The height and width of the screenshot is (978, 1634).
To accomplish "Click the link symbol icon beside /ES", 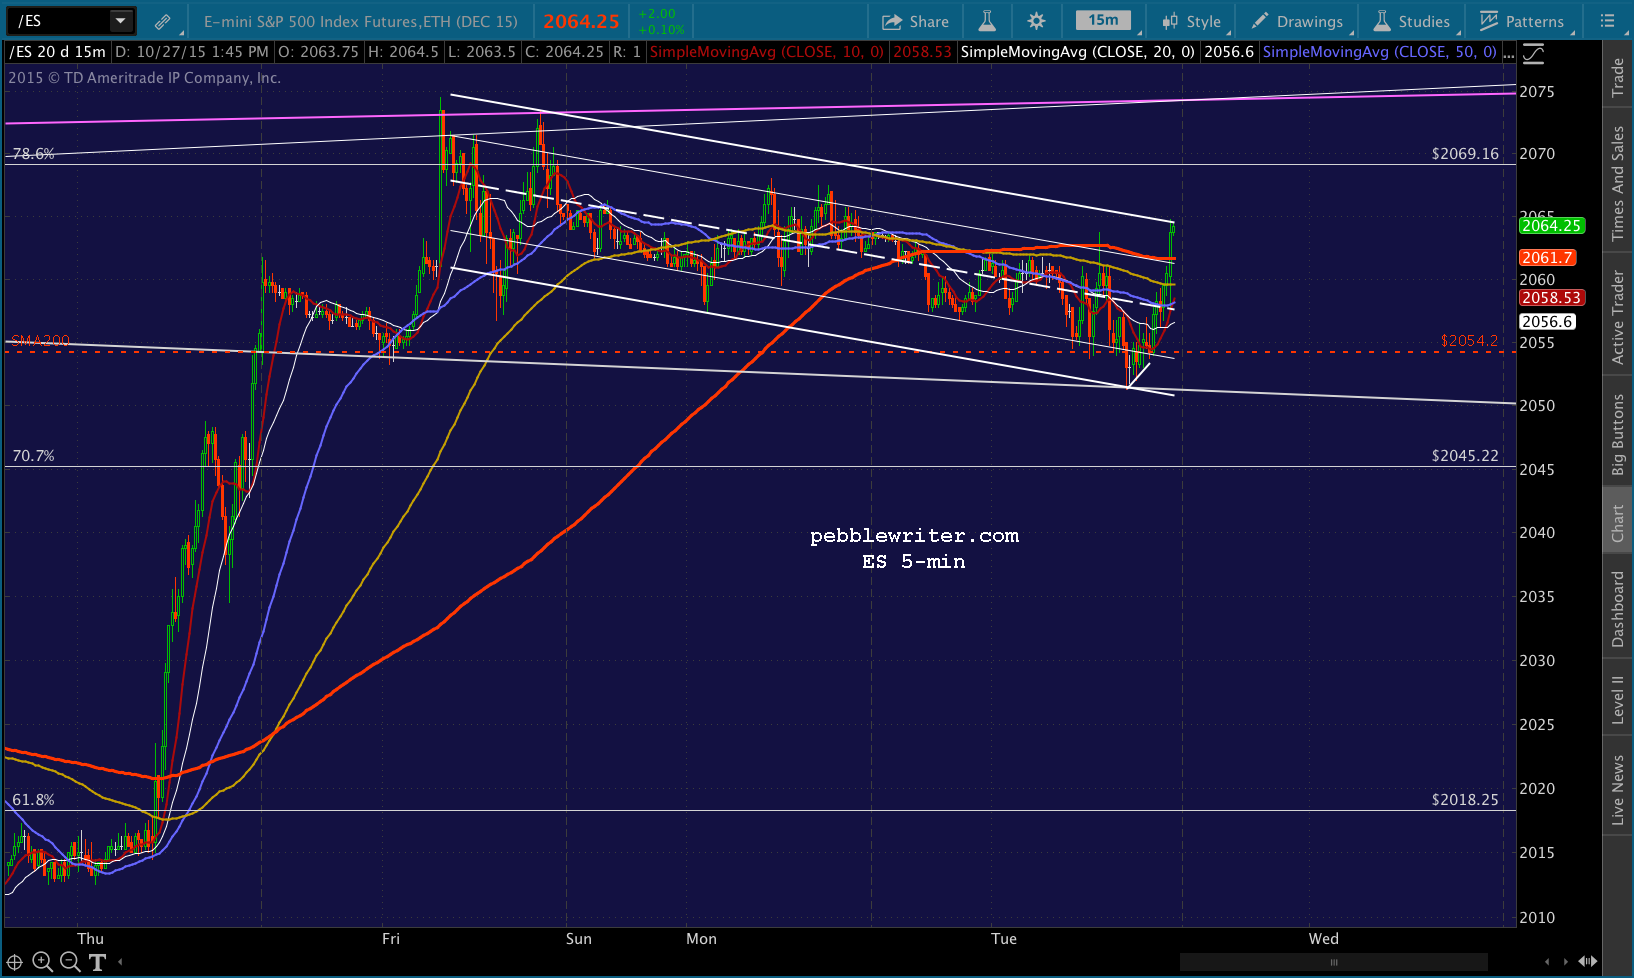I will (162, 21).
